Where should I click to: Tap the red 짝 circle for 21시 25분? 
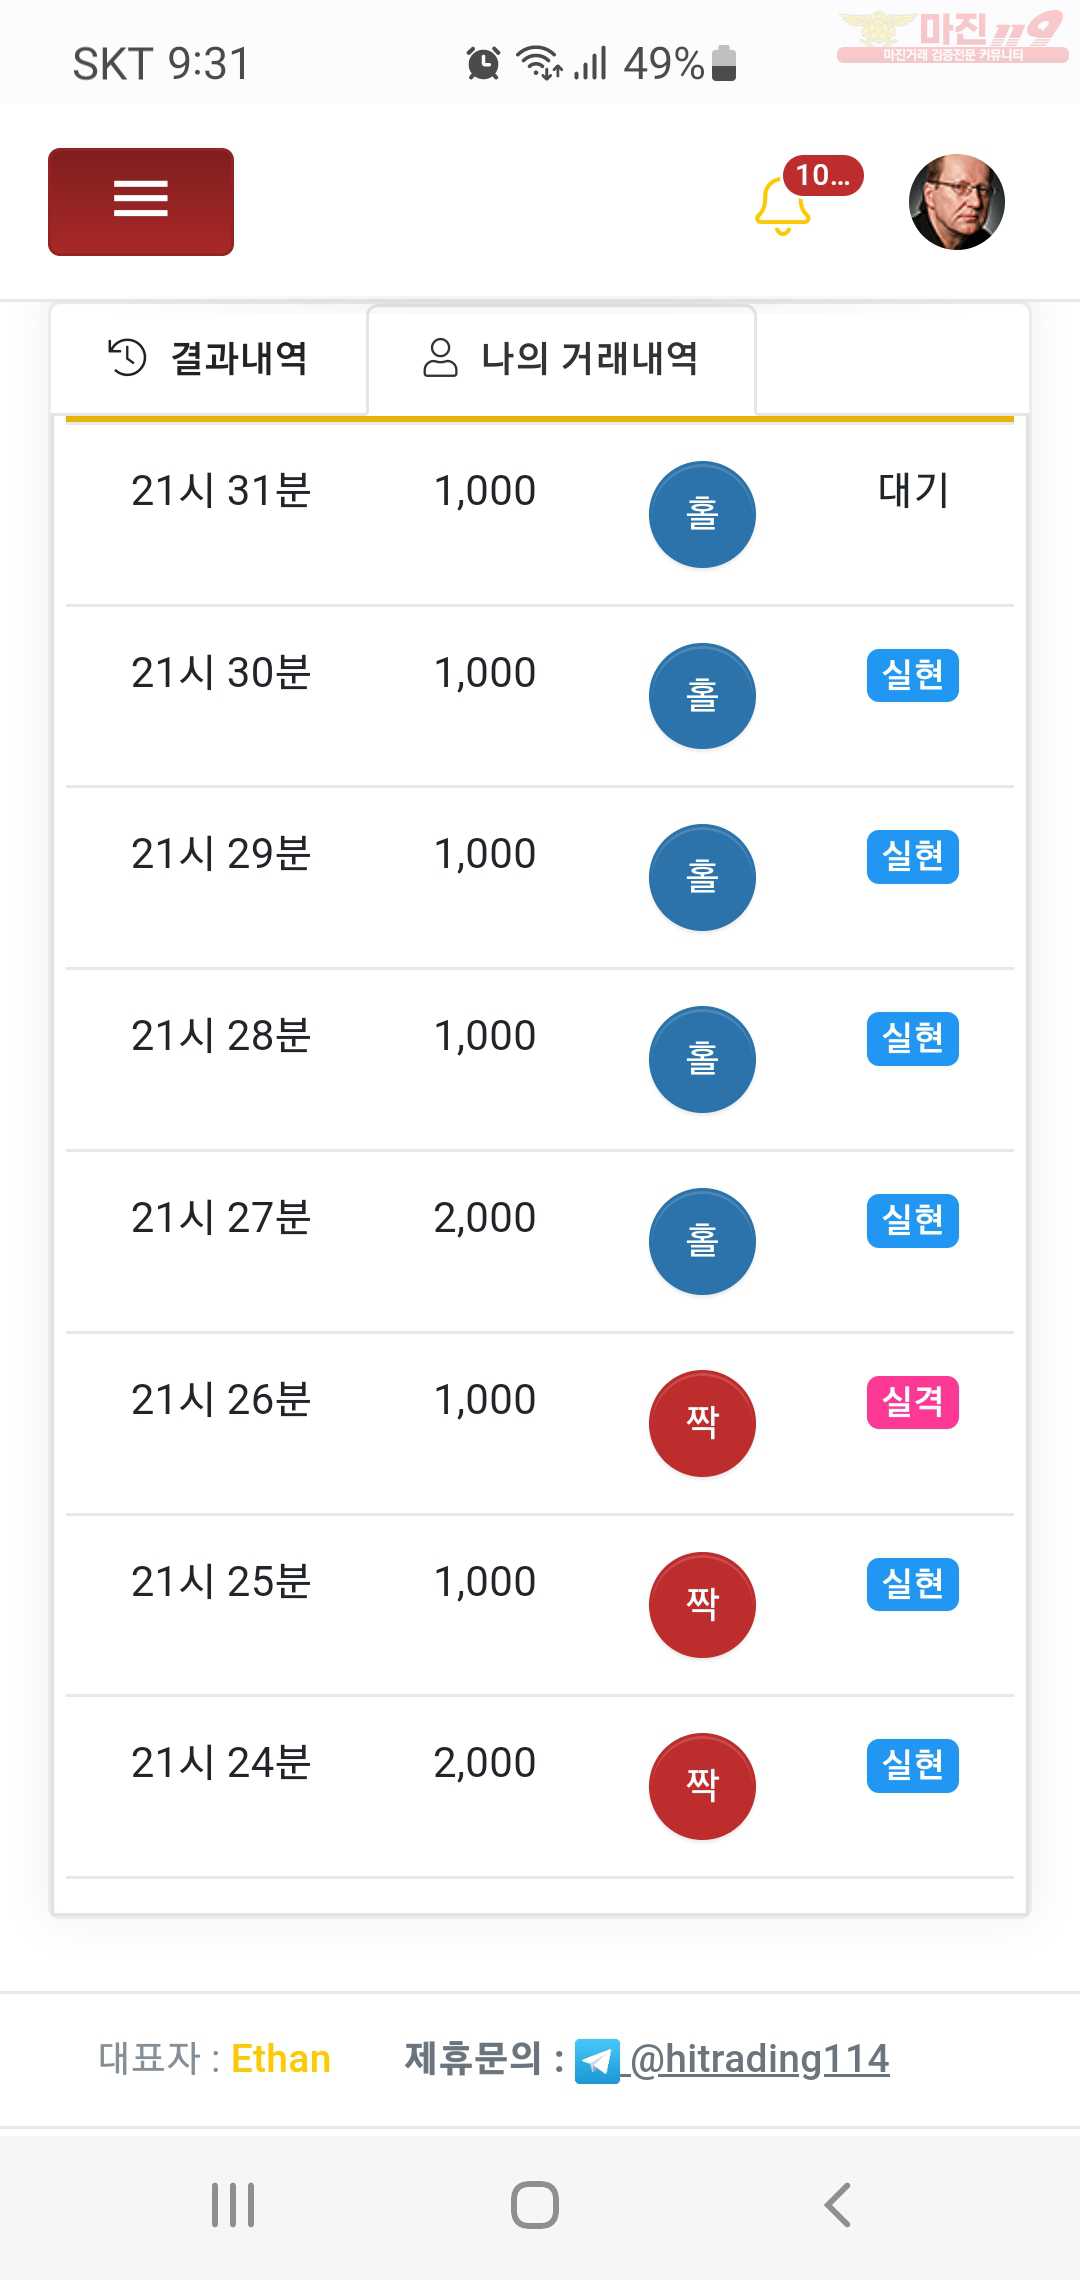702,1604
